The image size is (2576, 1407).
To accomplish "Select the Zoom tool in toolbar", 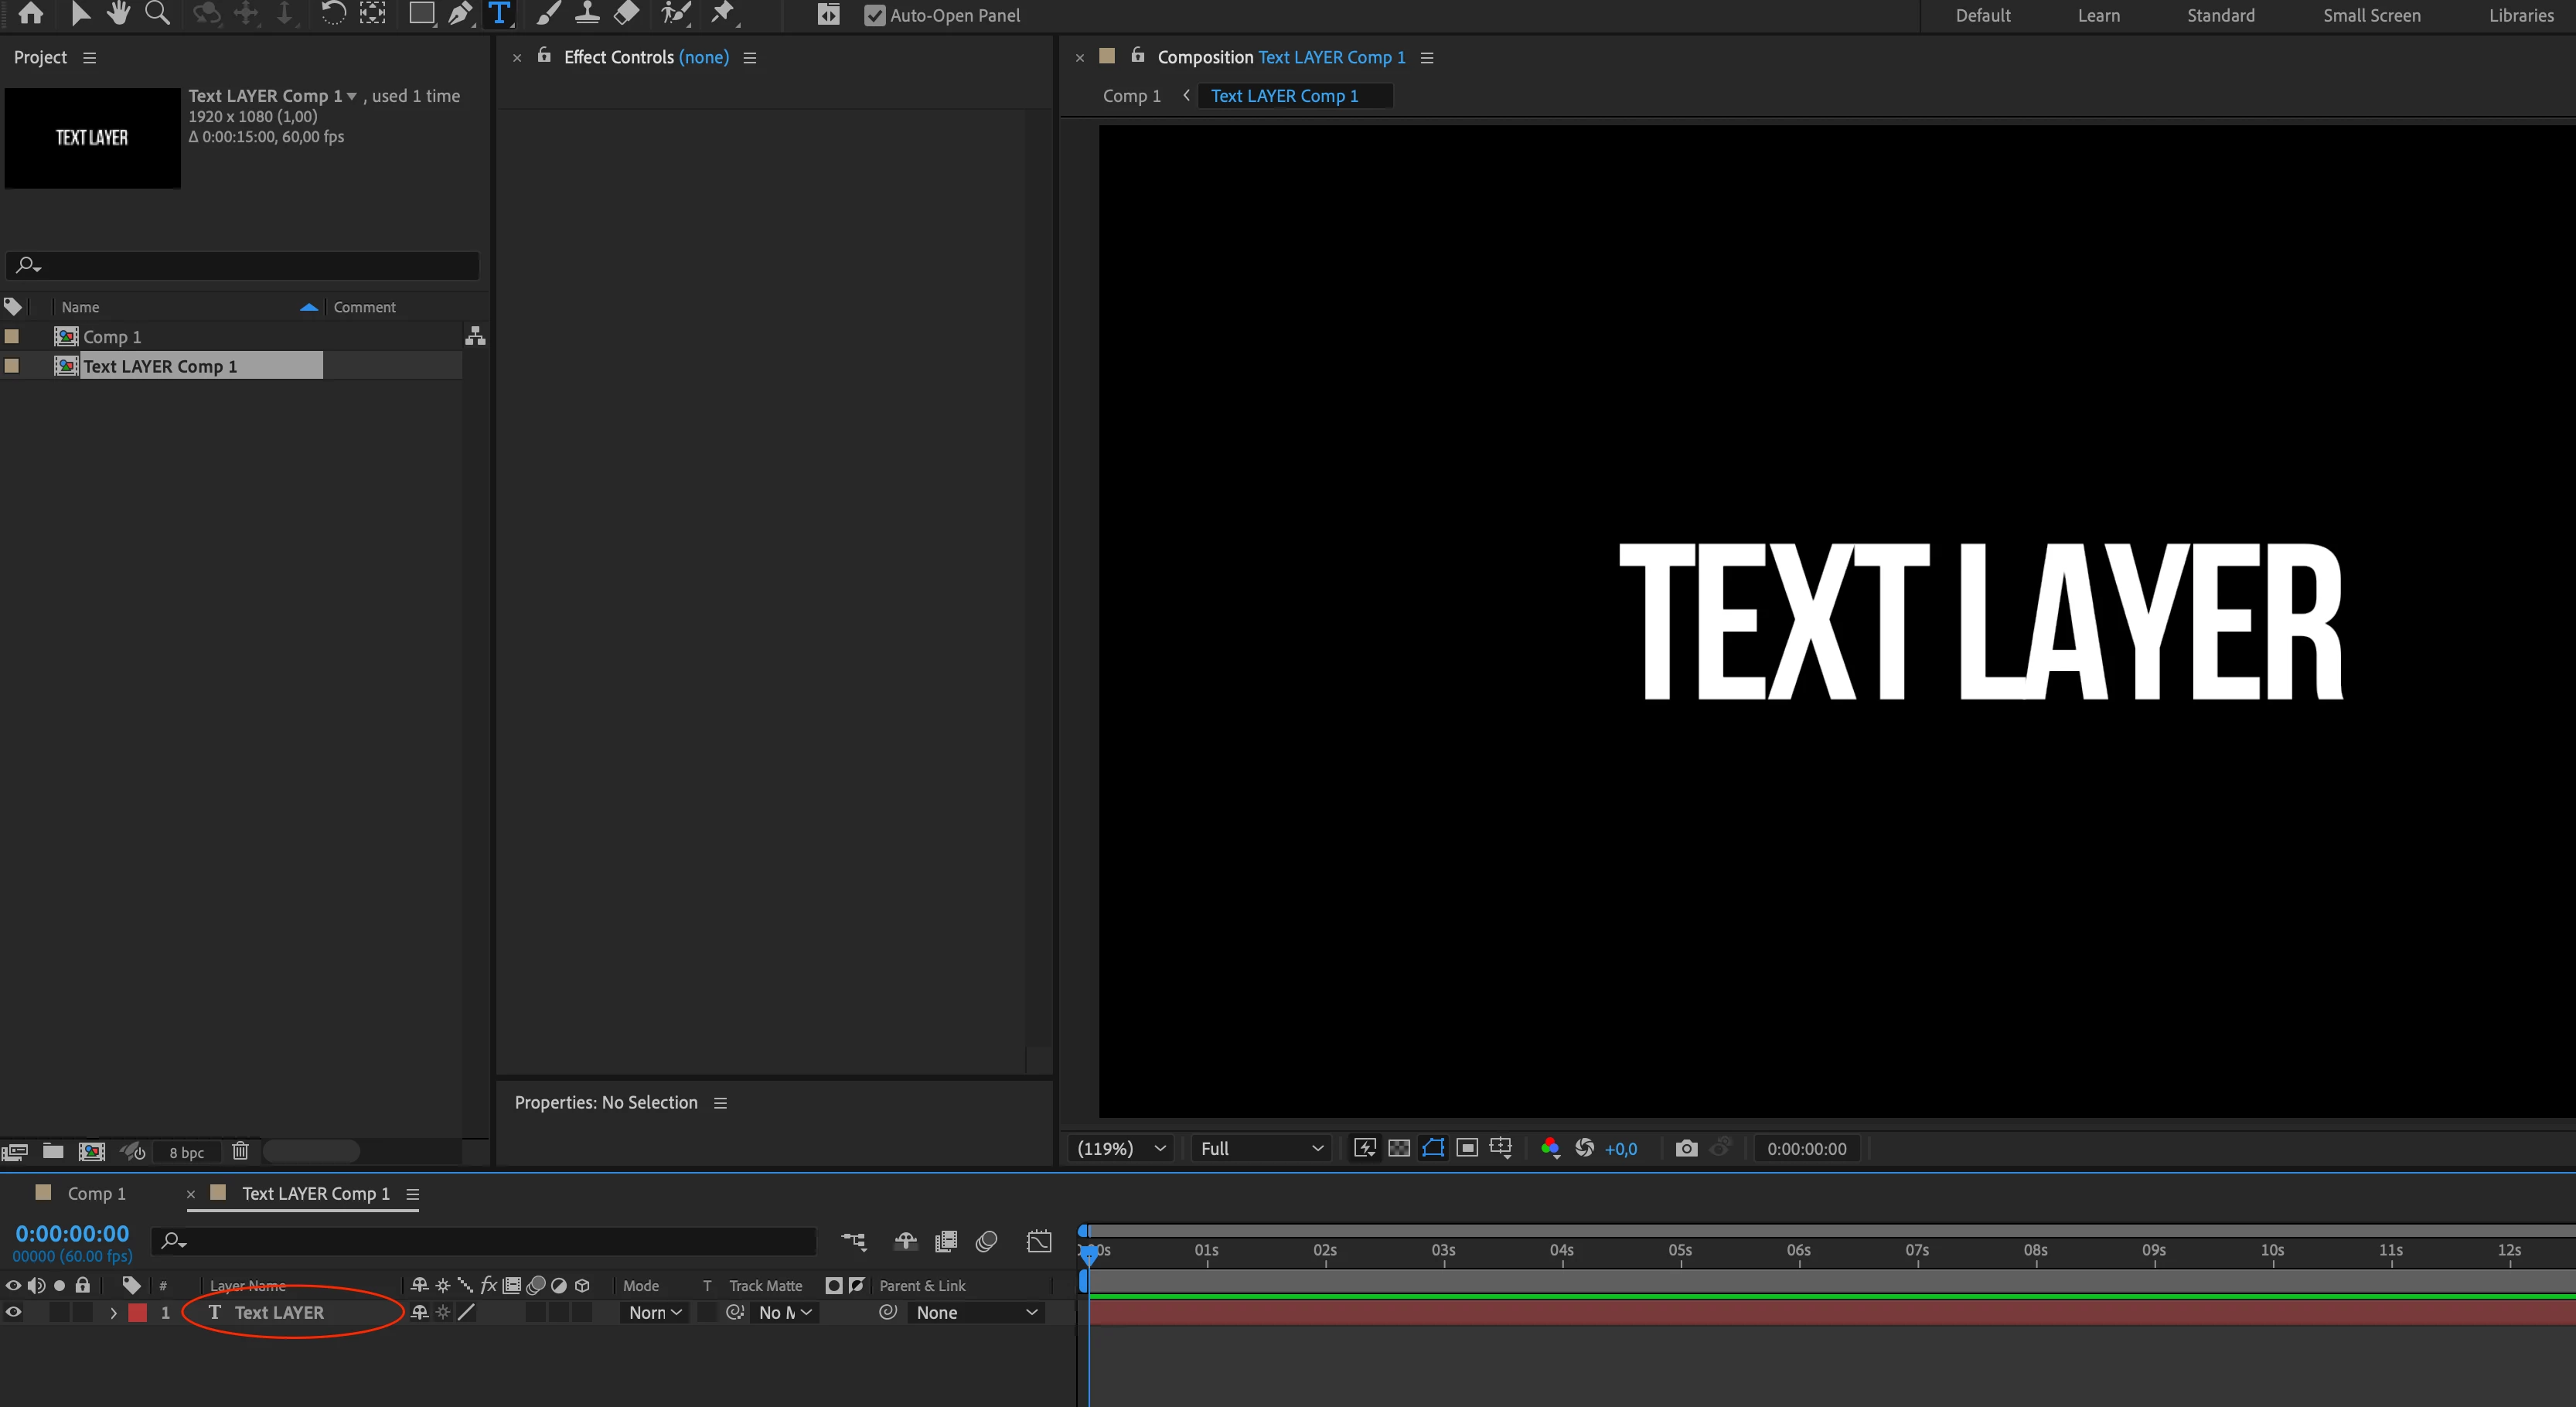I will pos(157,13).
